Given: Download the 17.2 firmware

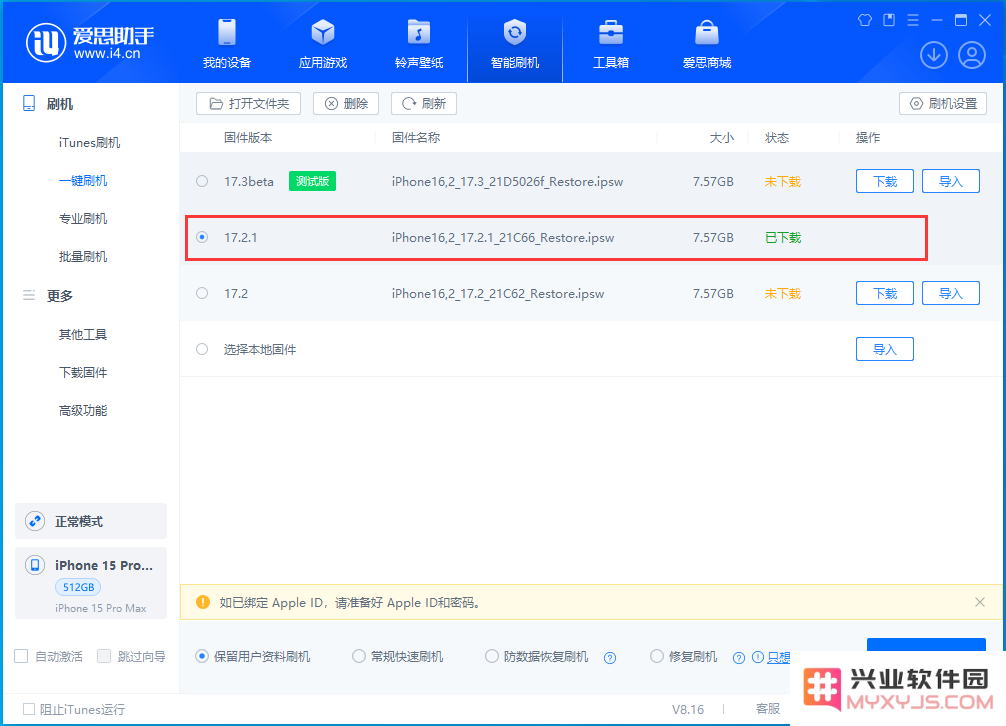Looking at the screenshot, I should tap(885, 293).
